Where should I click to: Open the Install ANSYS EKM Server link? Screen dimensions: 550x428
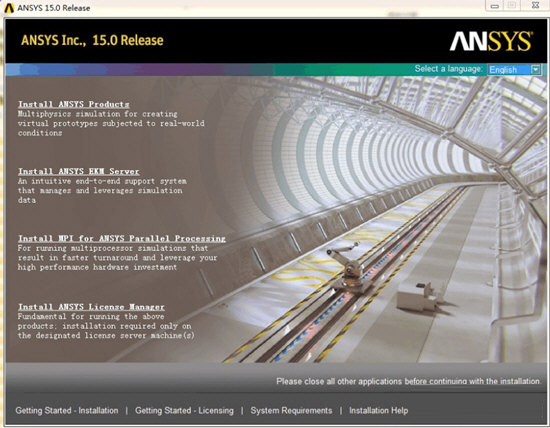(79, 171)
